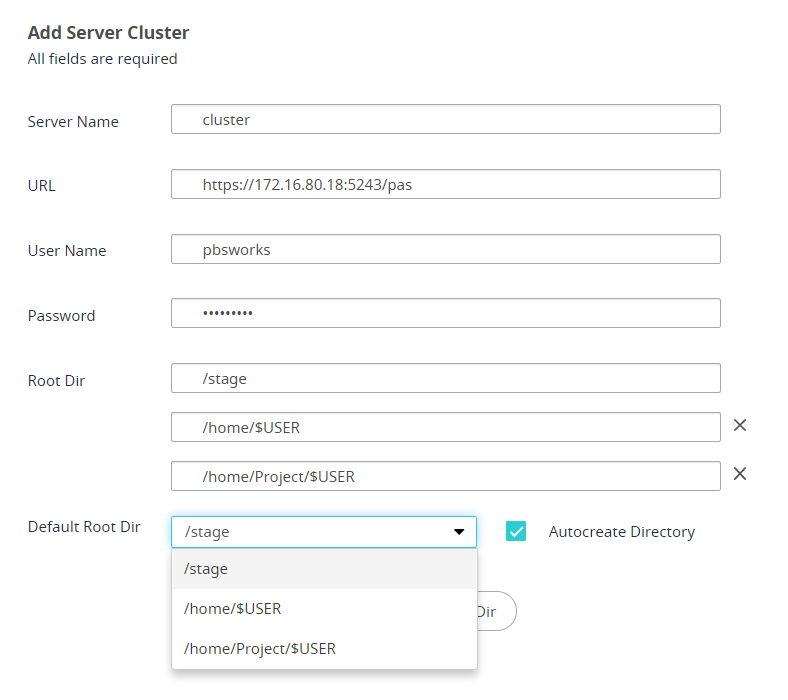Click the partially hidden Add Root Dir button
The height and width of the screenshot is (700, 788).
[496, 611]
